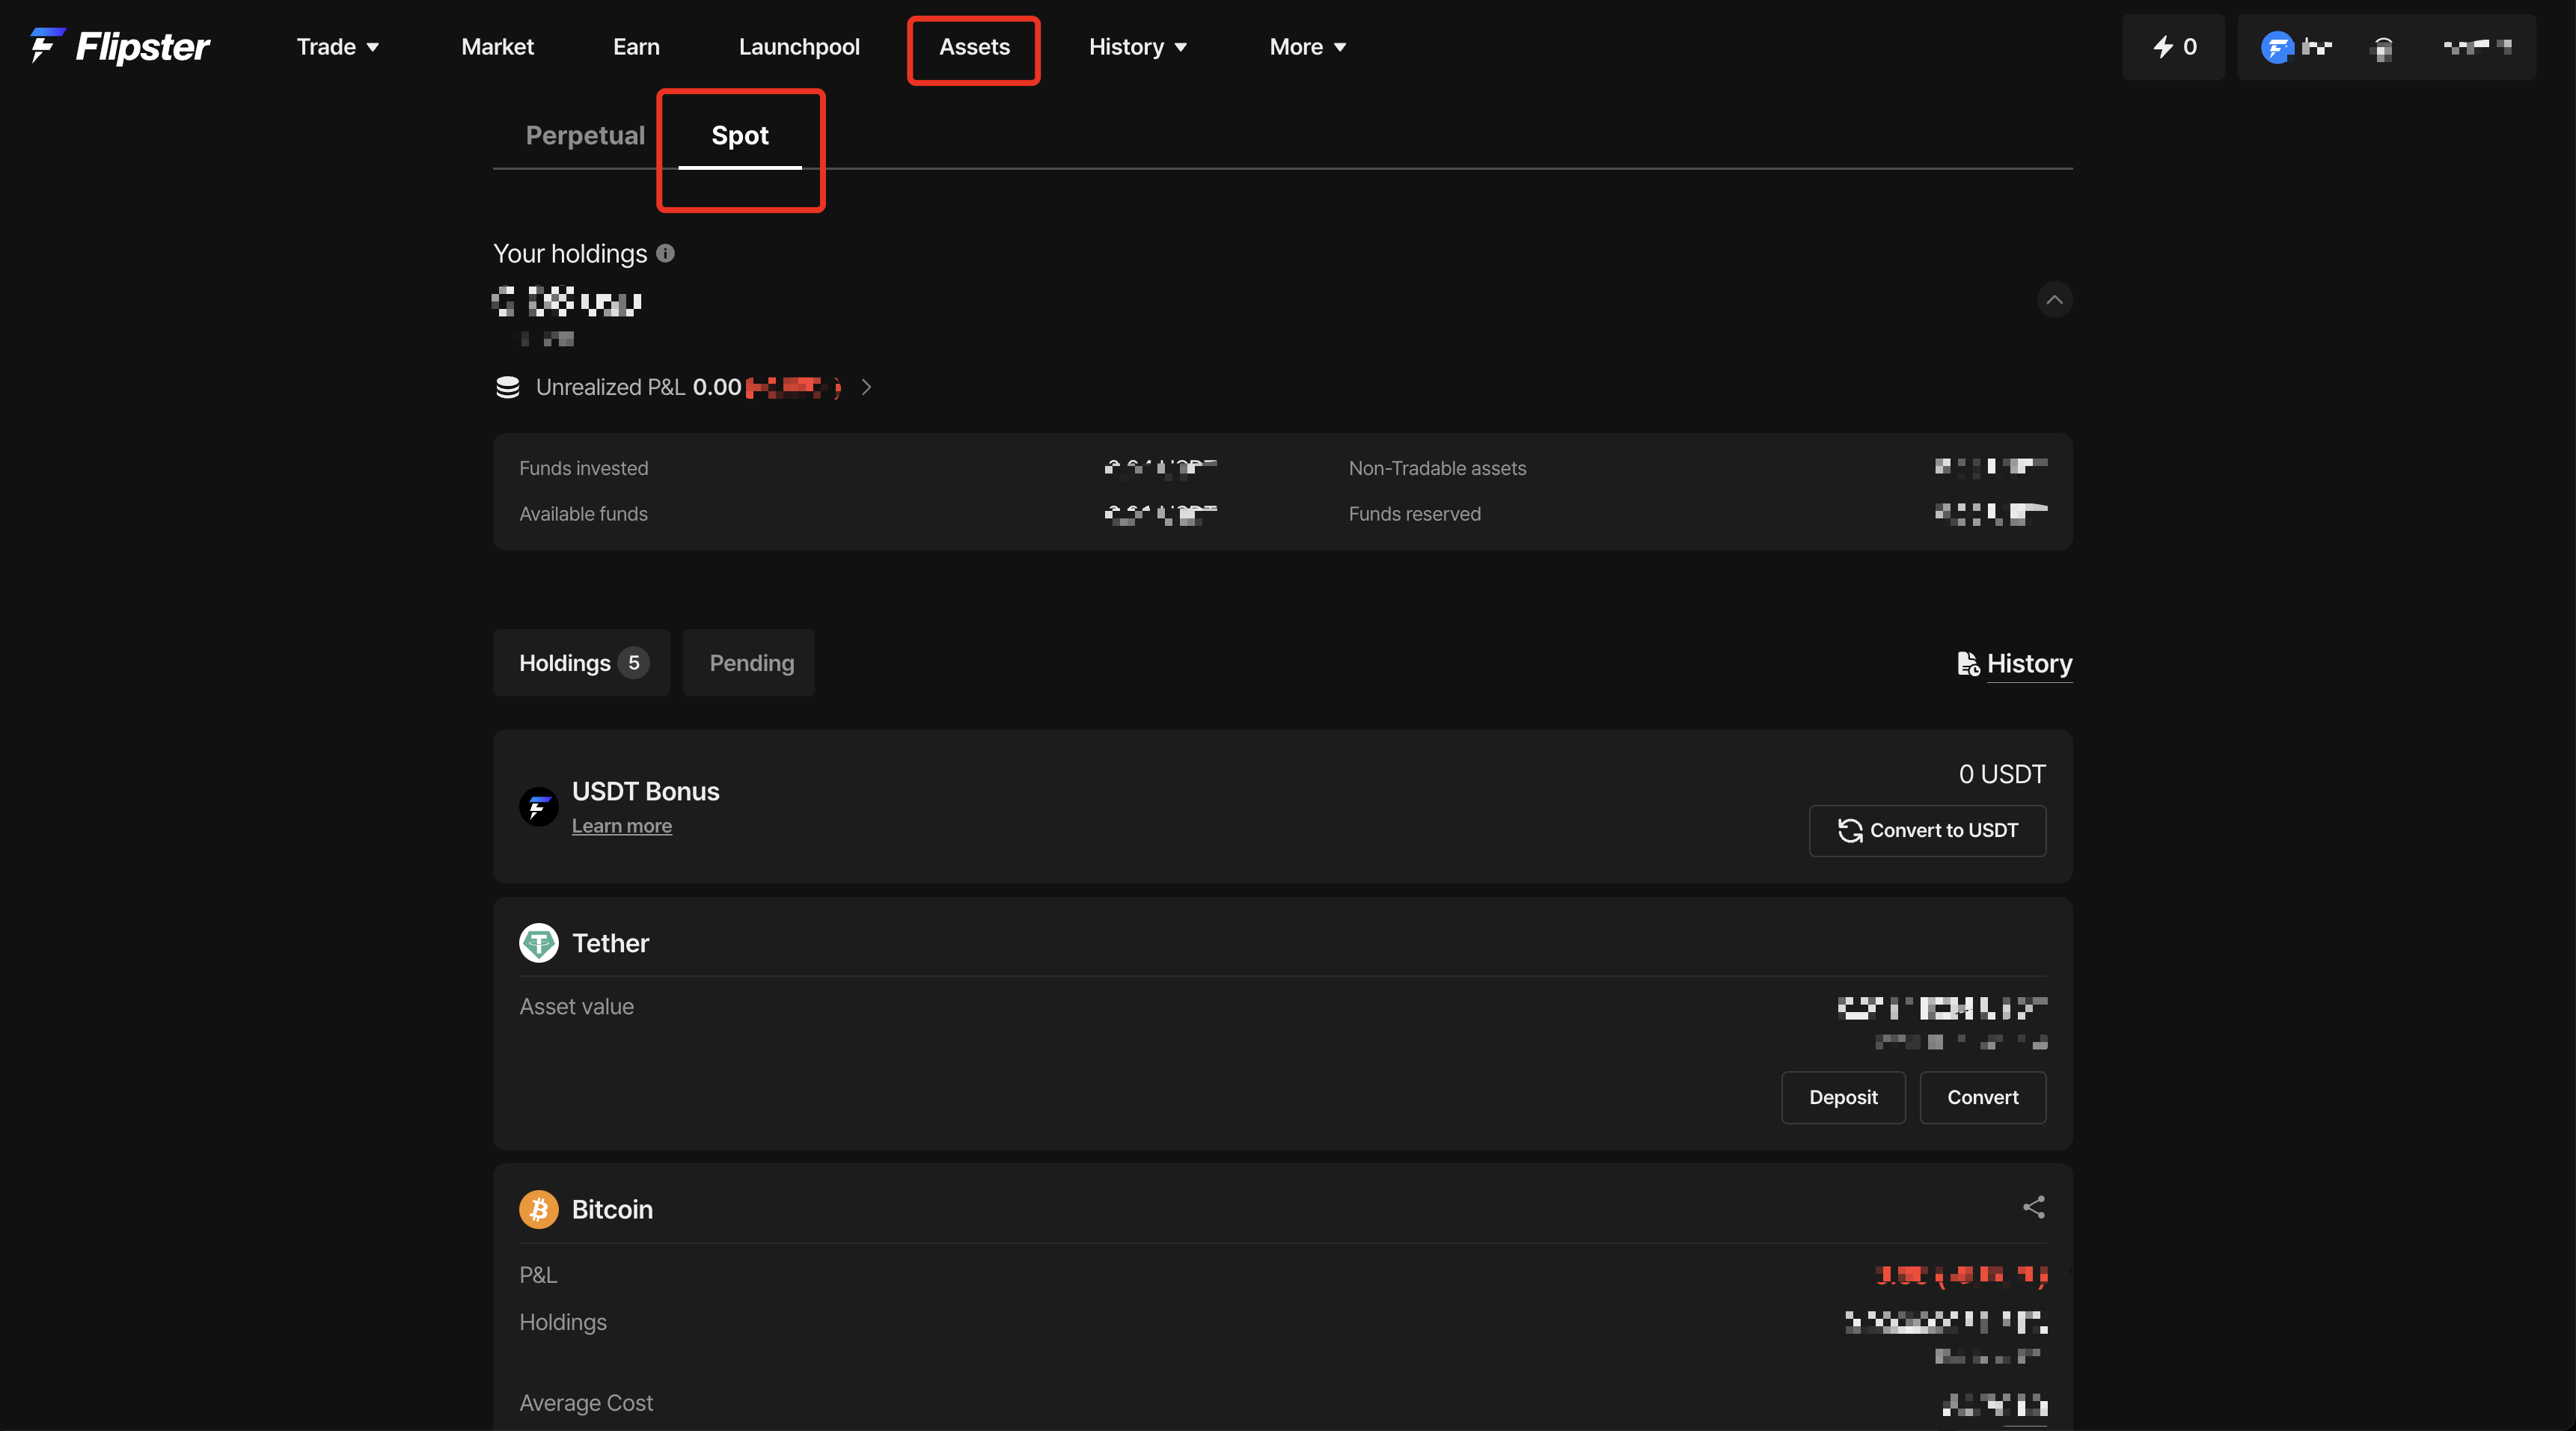The width and height of the screenshot is (2576, 1431).
Task: Click the Tether coin icon
Action: point(539,943)
